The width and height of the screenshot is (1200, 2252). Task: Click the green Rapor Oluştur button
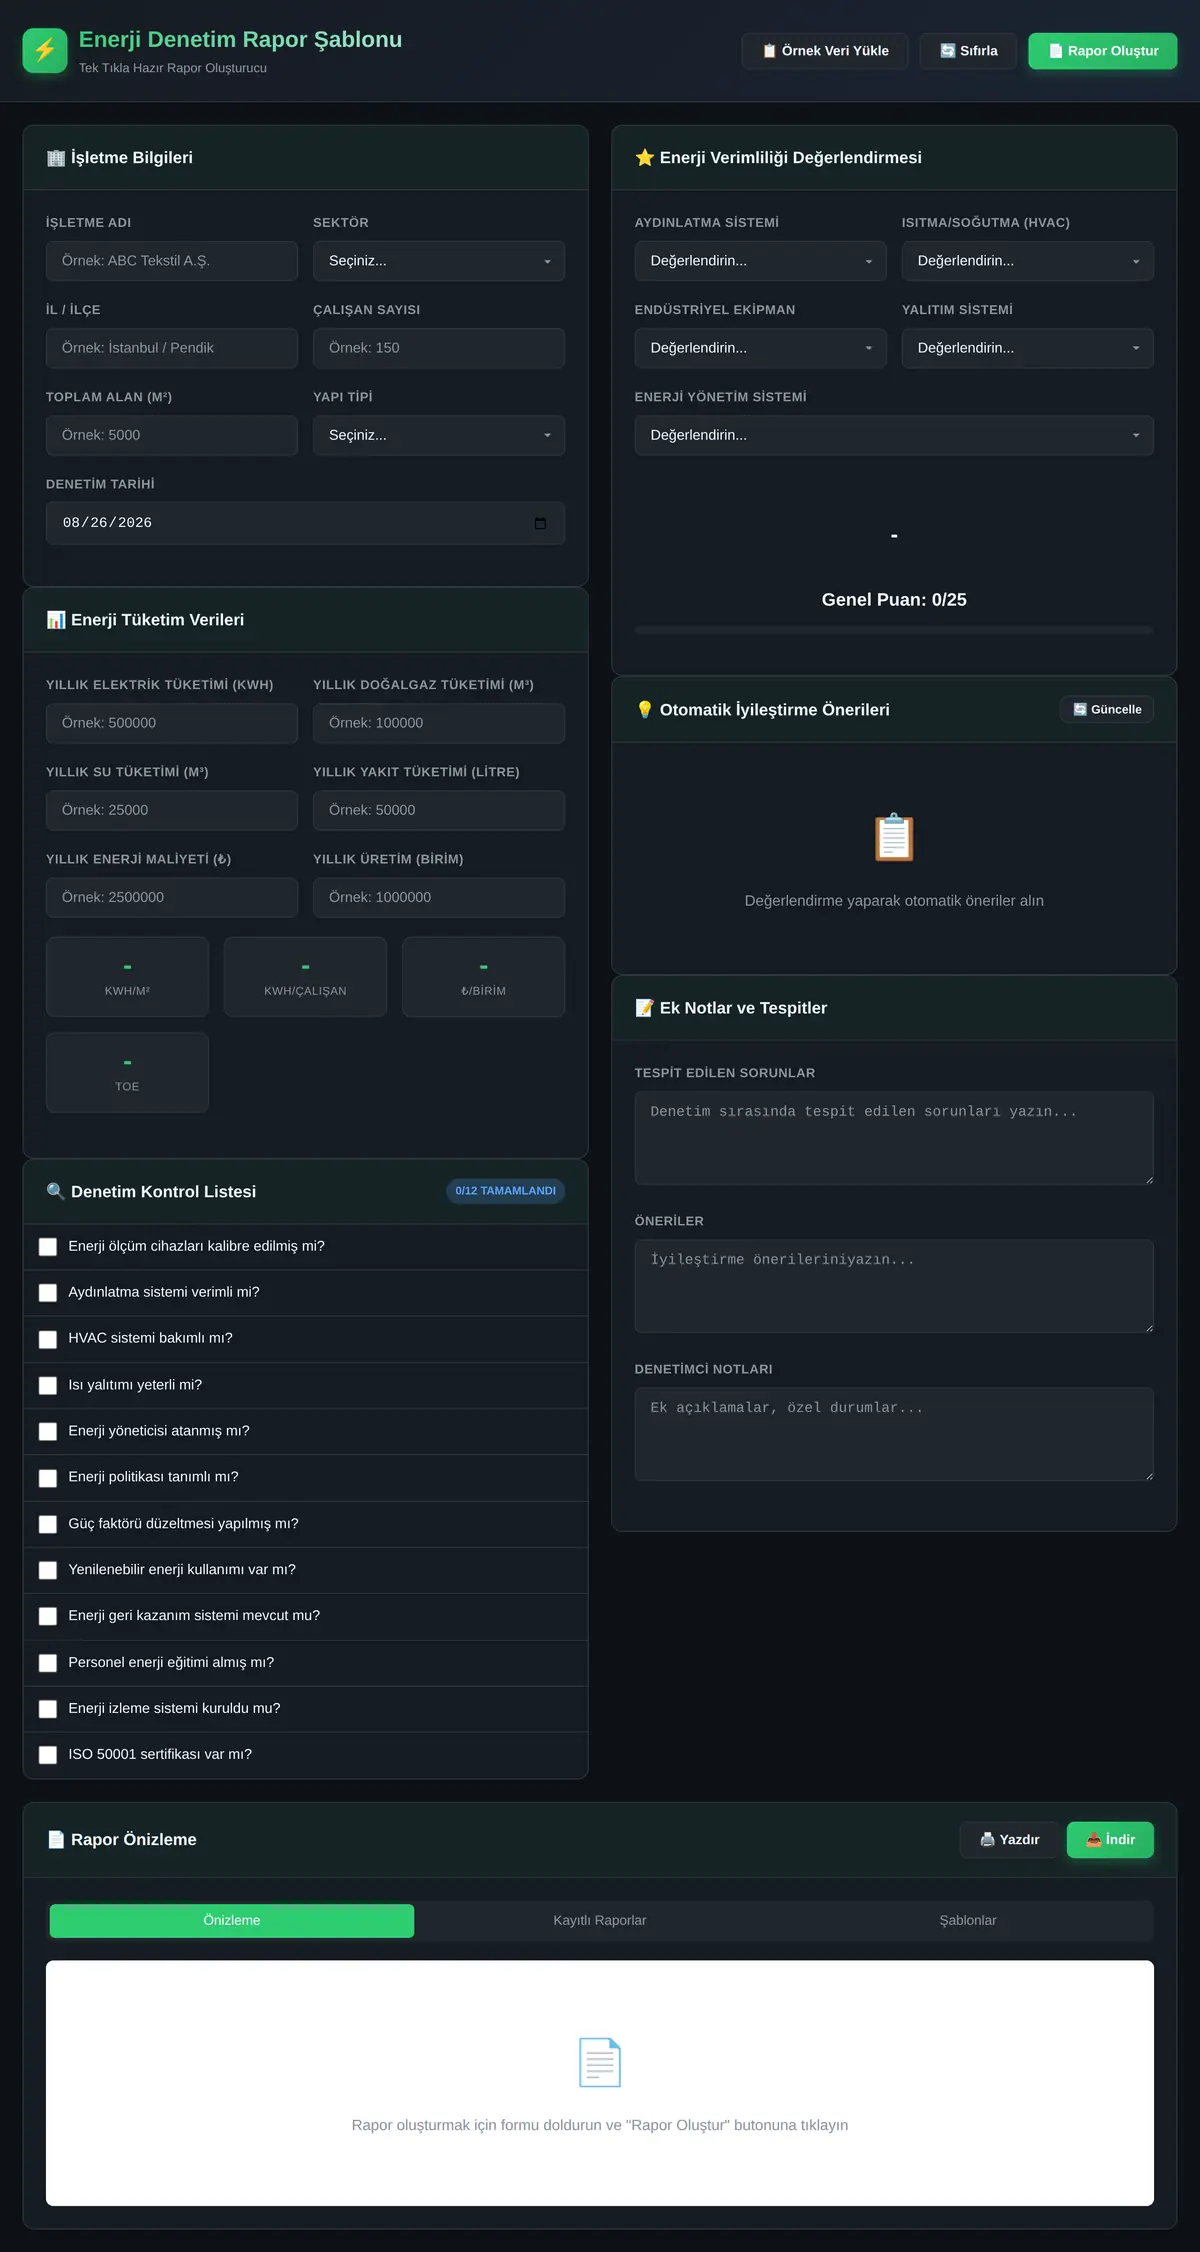[x=1103, y=51]
